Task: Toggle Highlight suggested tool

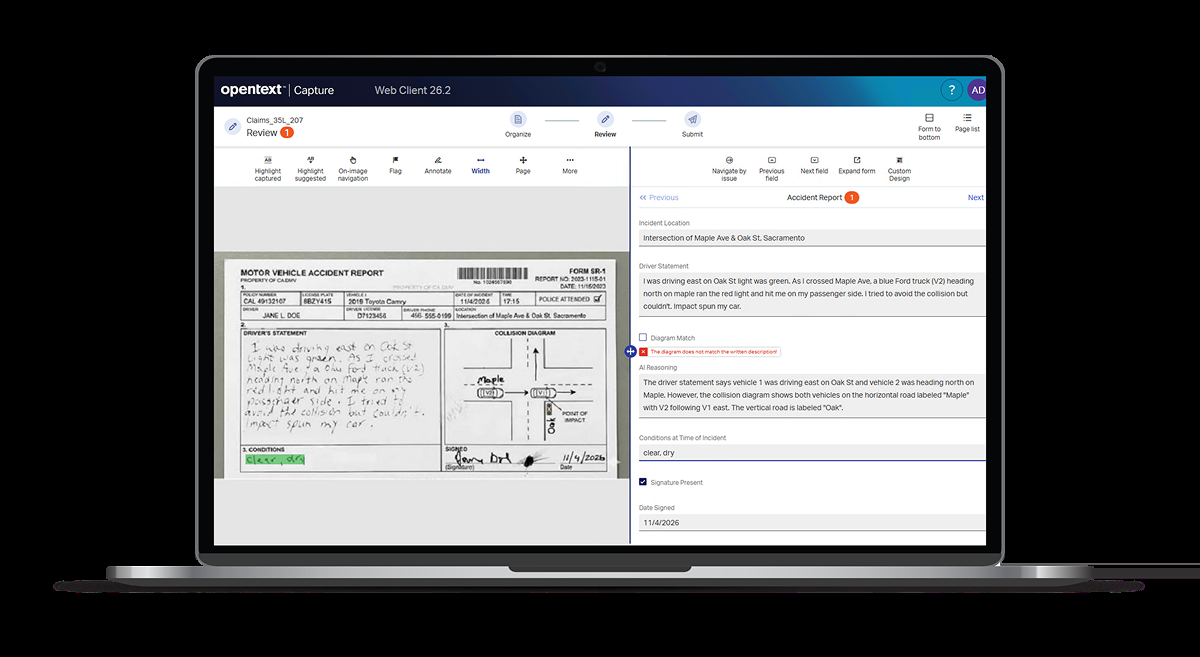Action: [310, 168]
